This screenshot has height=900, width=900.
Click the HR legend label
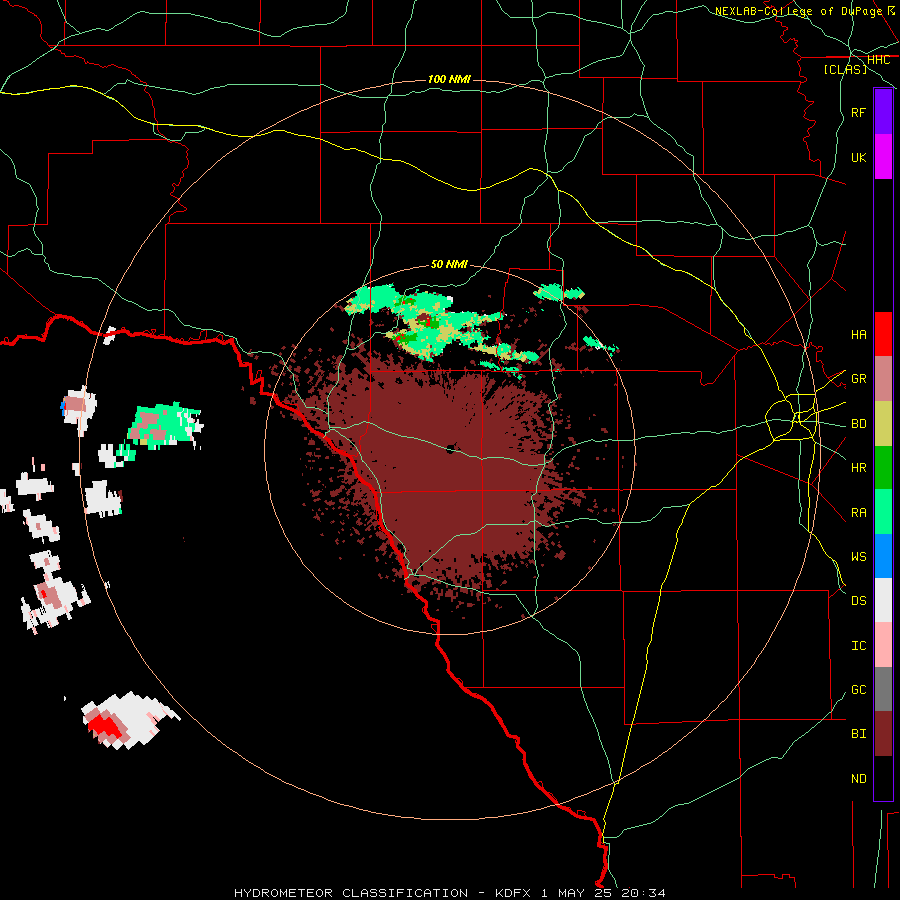[x=858, y=468]
